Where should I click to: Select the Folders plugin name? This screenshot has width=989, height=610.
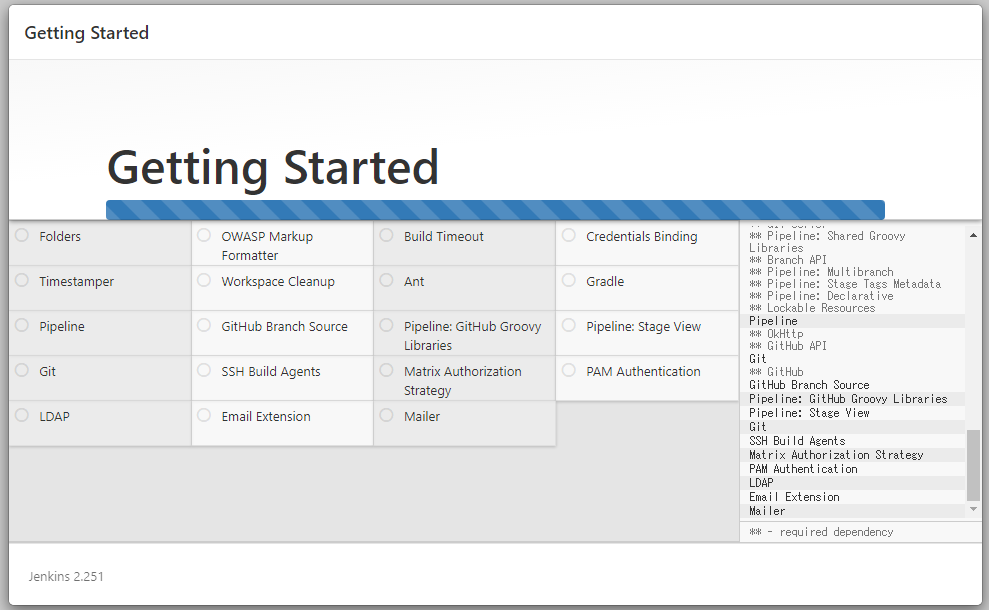(x=60, y=237)
